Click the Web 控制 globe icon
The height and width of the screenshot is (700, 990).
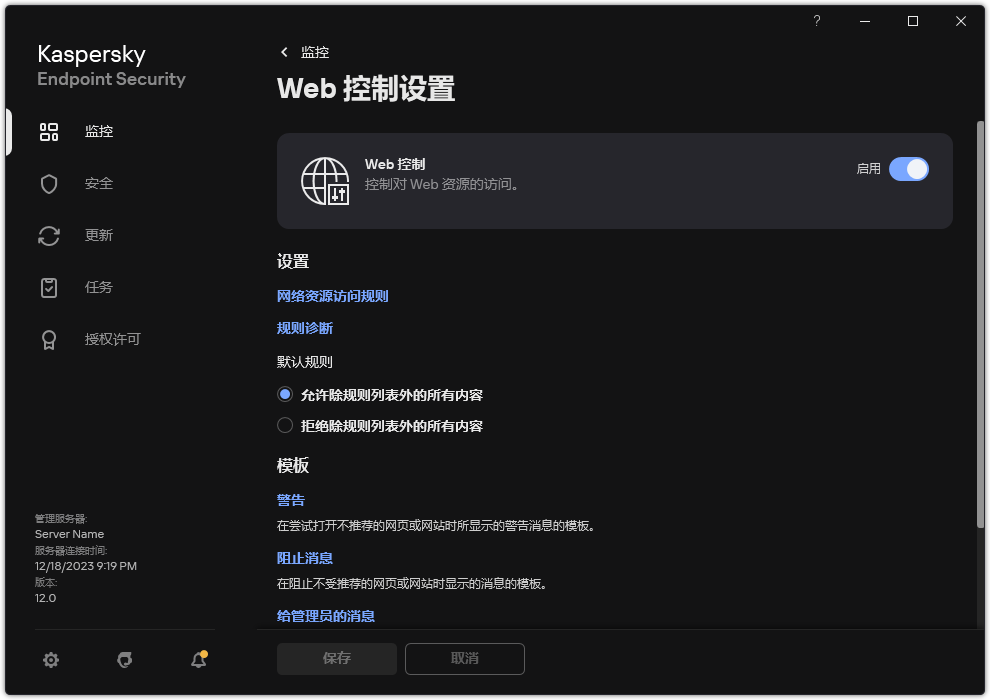point(325,181)
